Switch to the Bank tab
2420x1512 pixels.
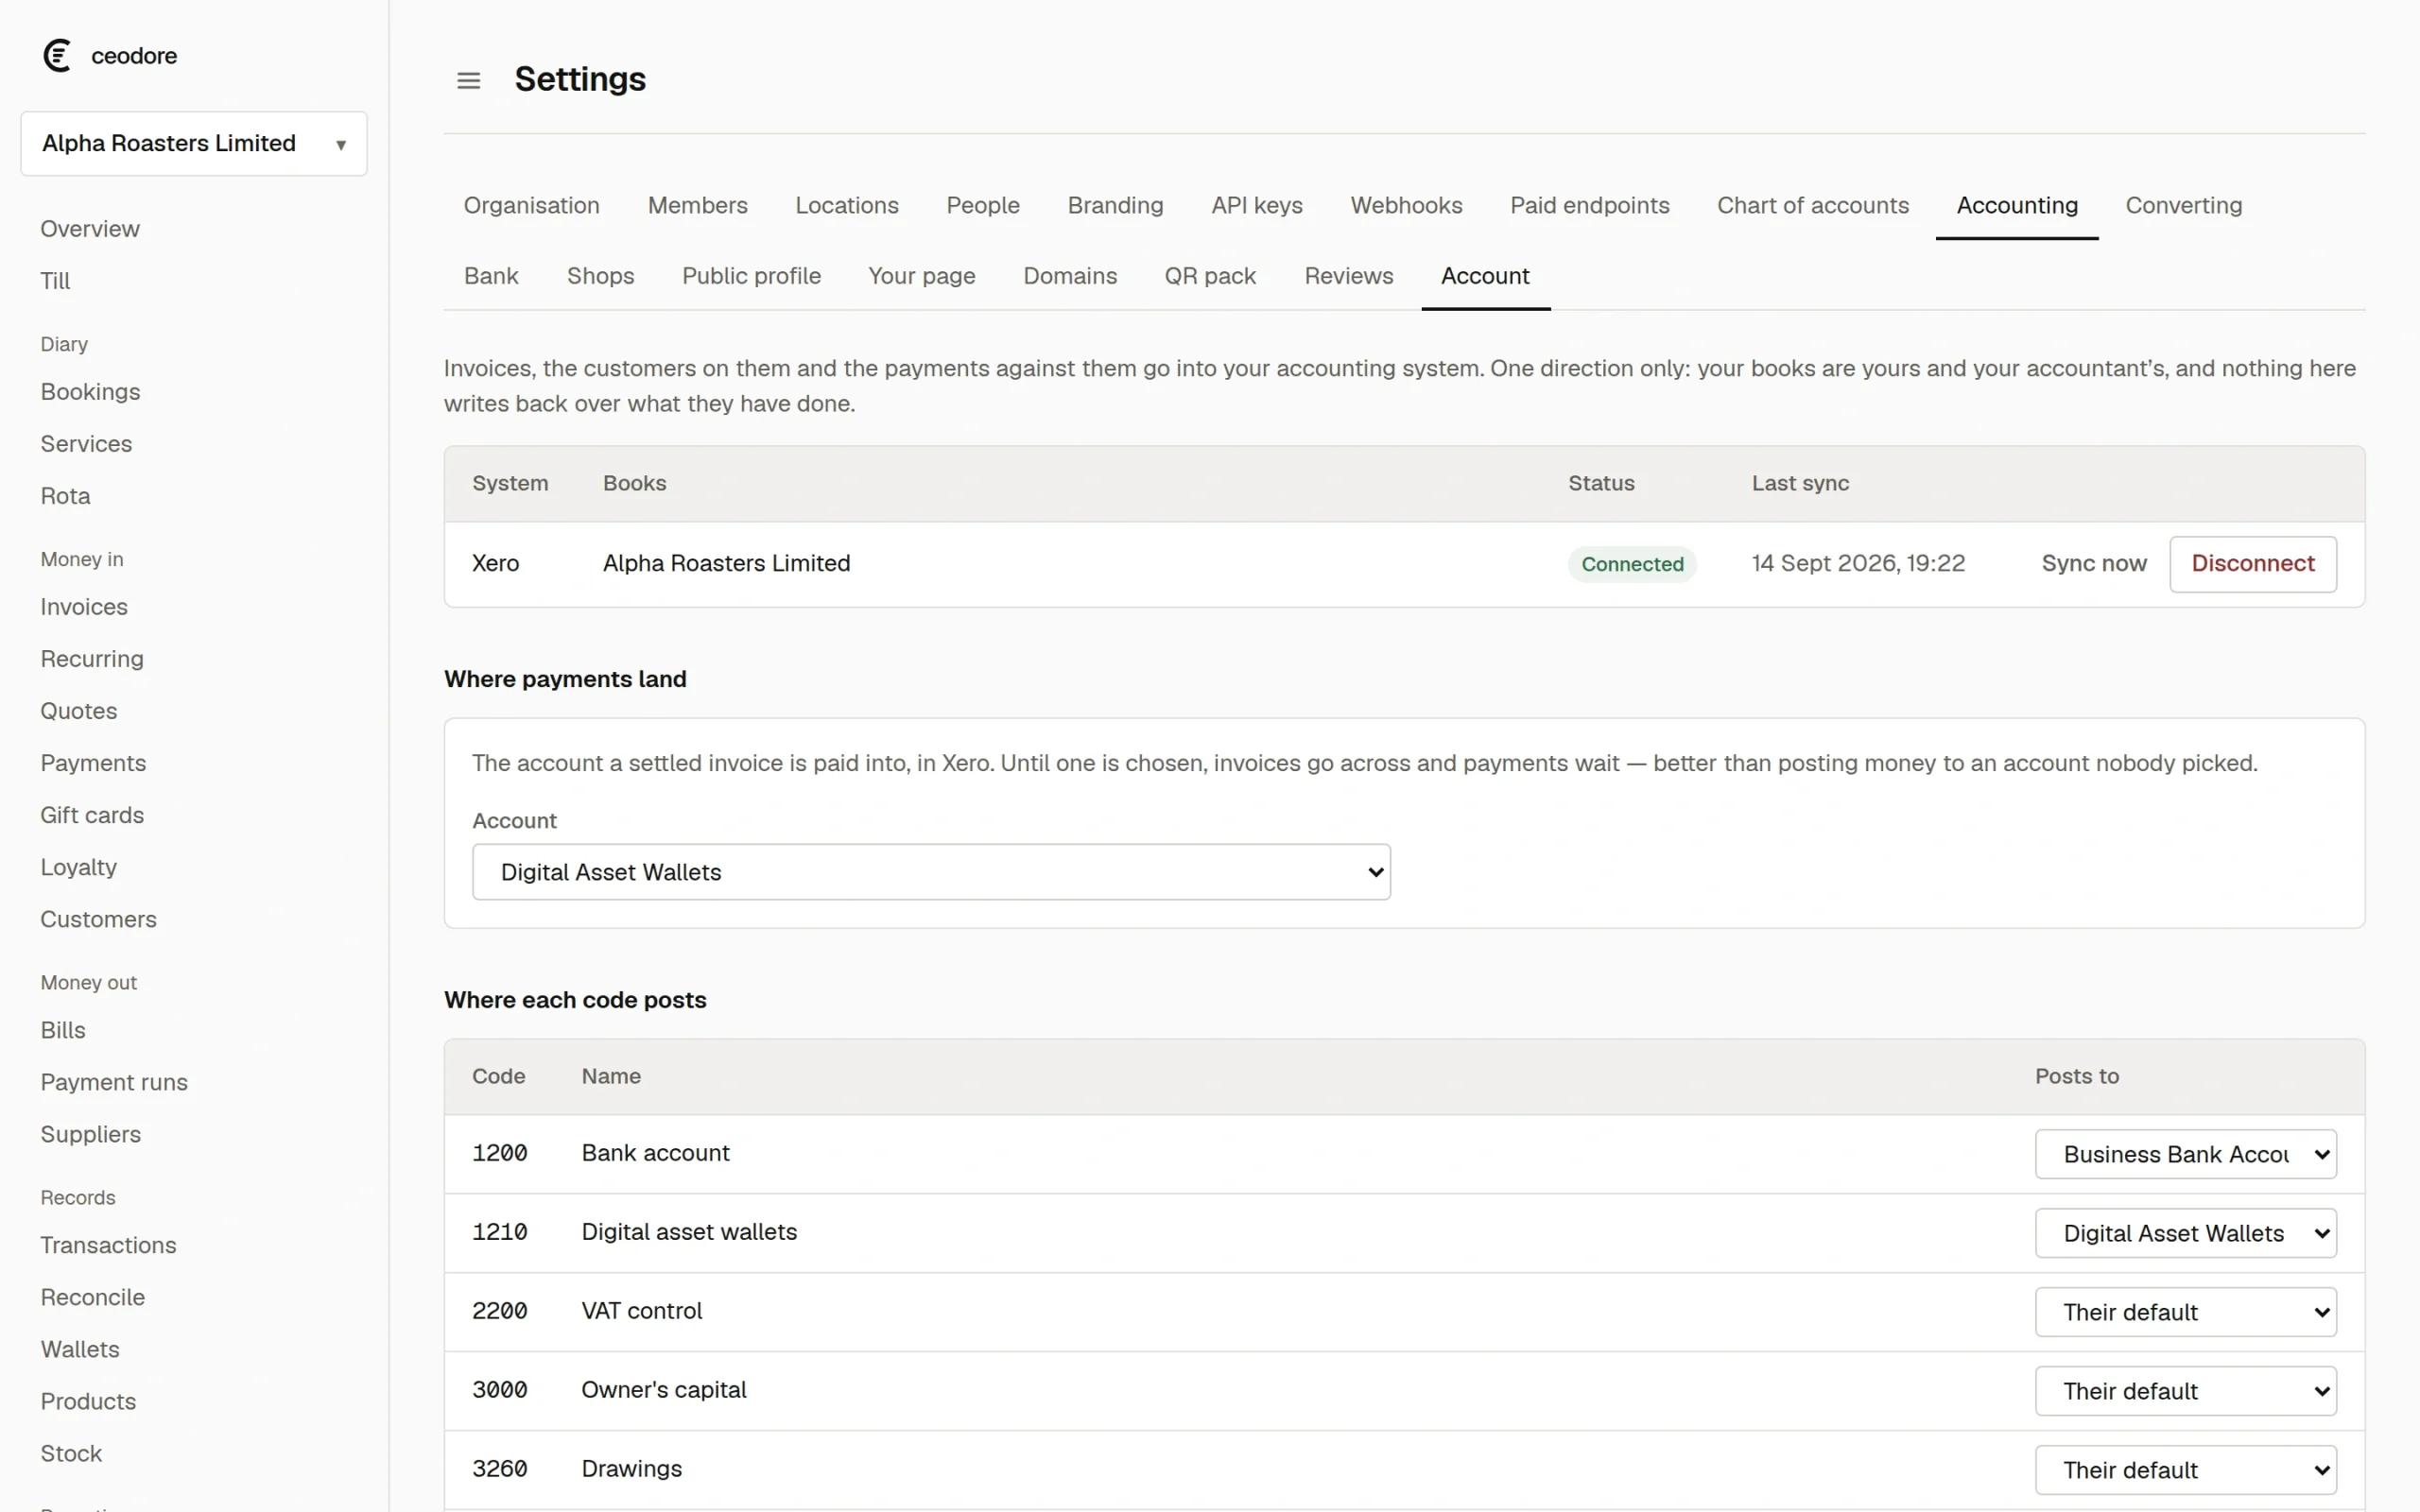click(491, 276)
